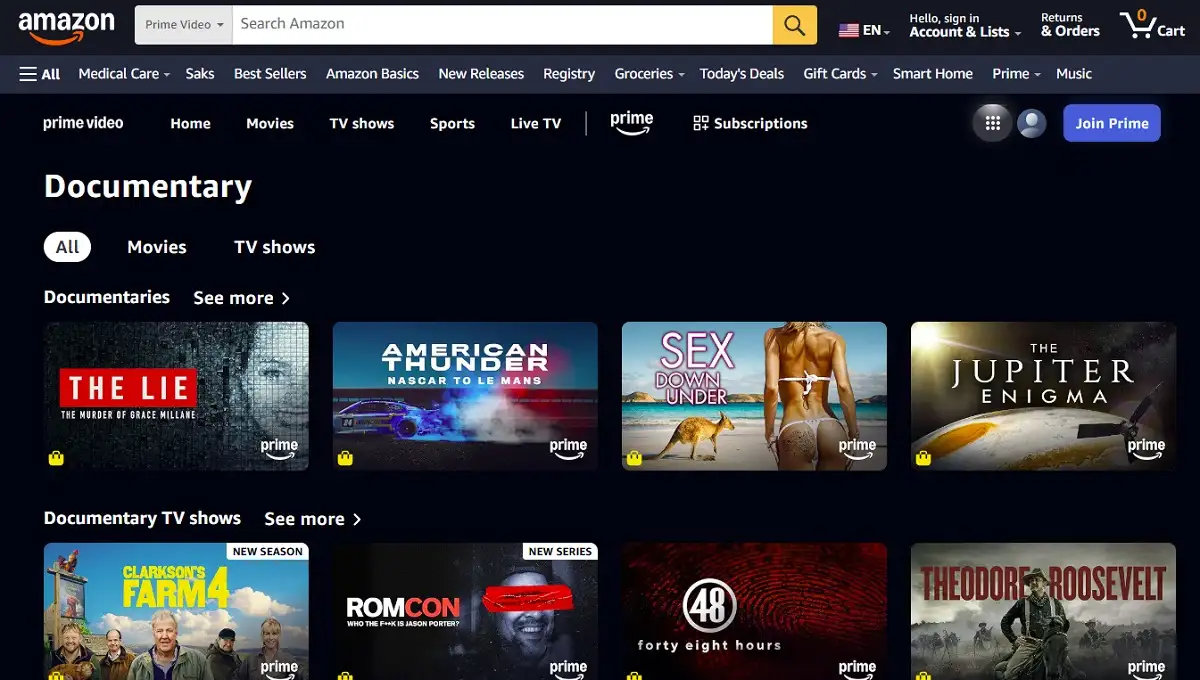Click shopping bag icon on The Lie

pos(57,458)
